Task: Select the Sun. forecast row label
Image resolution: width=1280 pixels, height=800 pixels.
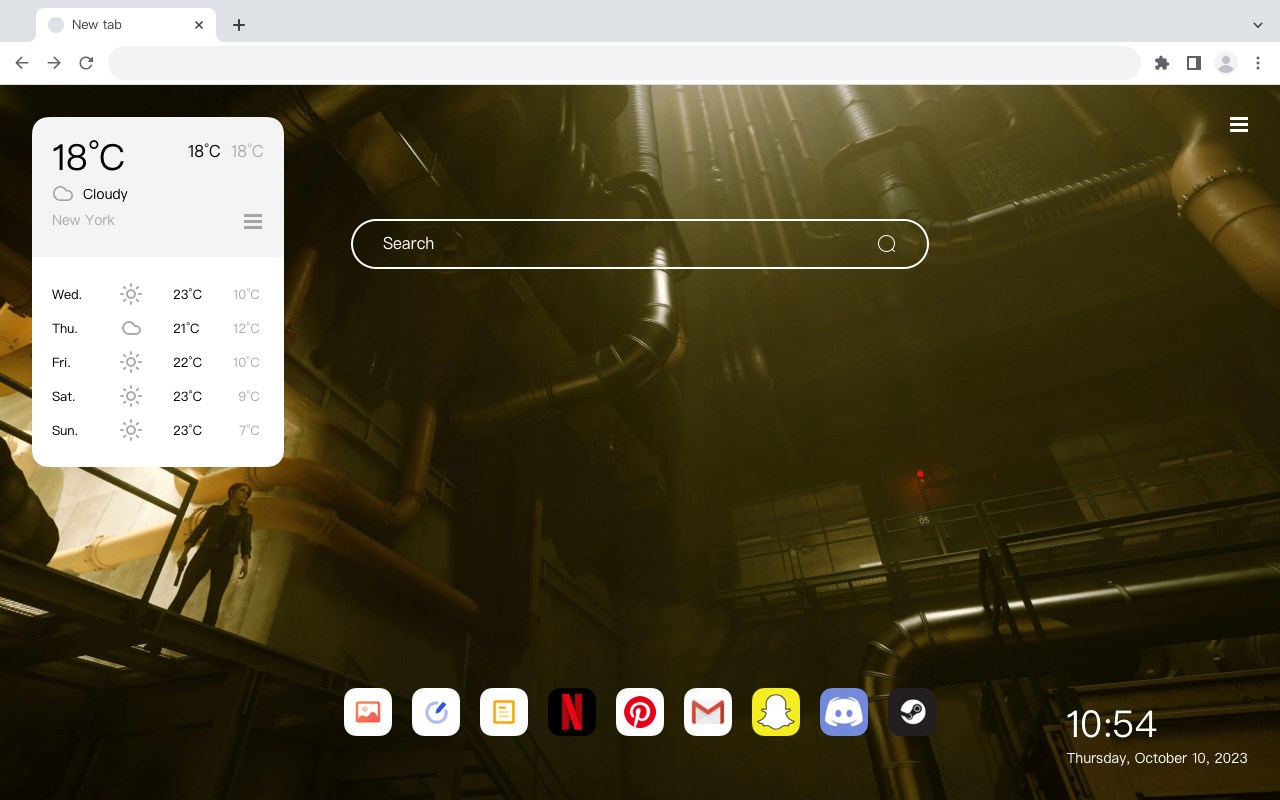Action: coord(65,430)
